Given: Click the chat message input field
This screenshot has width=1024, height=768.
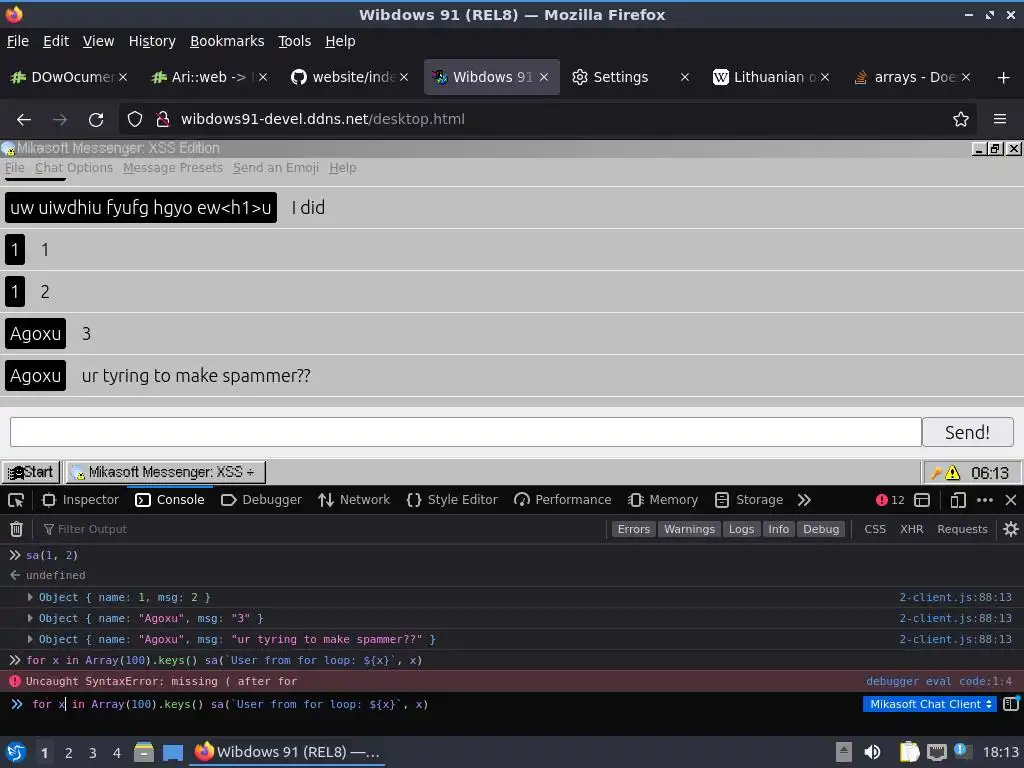Looking at the screenshot, I should (466, 432).
